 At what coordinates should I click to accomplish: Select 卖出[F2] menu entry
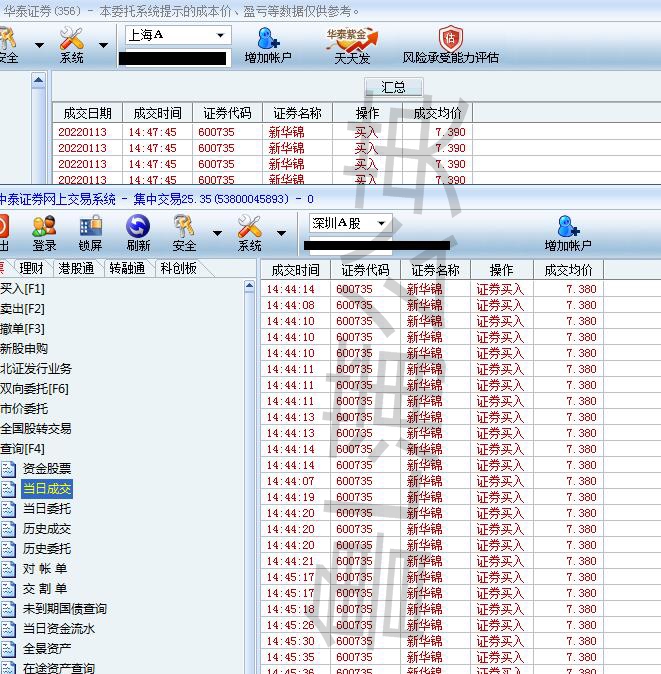[22, 309]
